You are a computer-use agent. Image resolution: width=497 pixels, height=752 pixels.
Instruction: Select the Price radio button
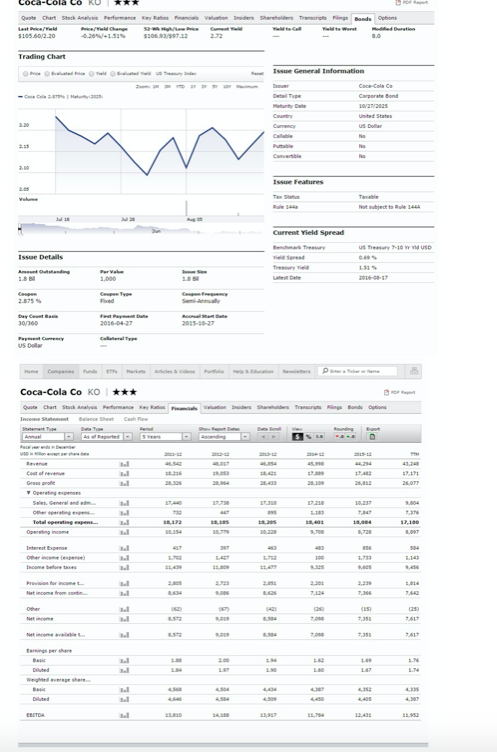point(25,74)
